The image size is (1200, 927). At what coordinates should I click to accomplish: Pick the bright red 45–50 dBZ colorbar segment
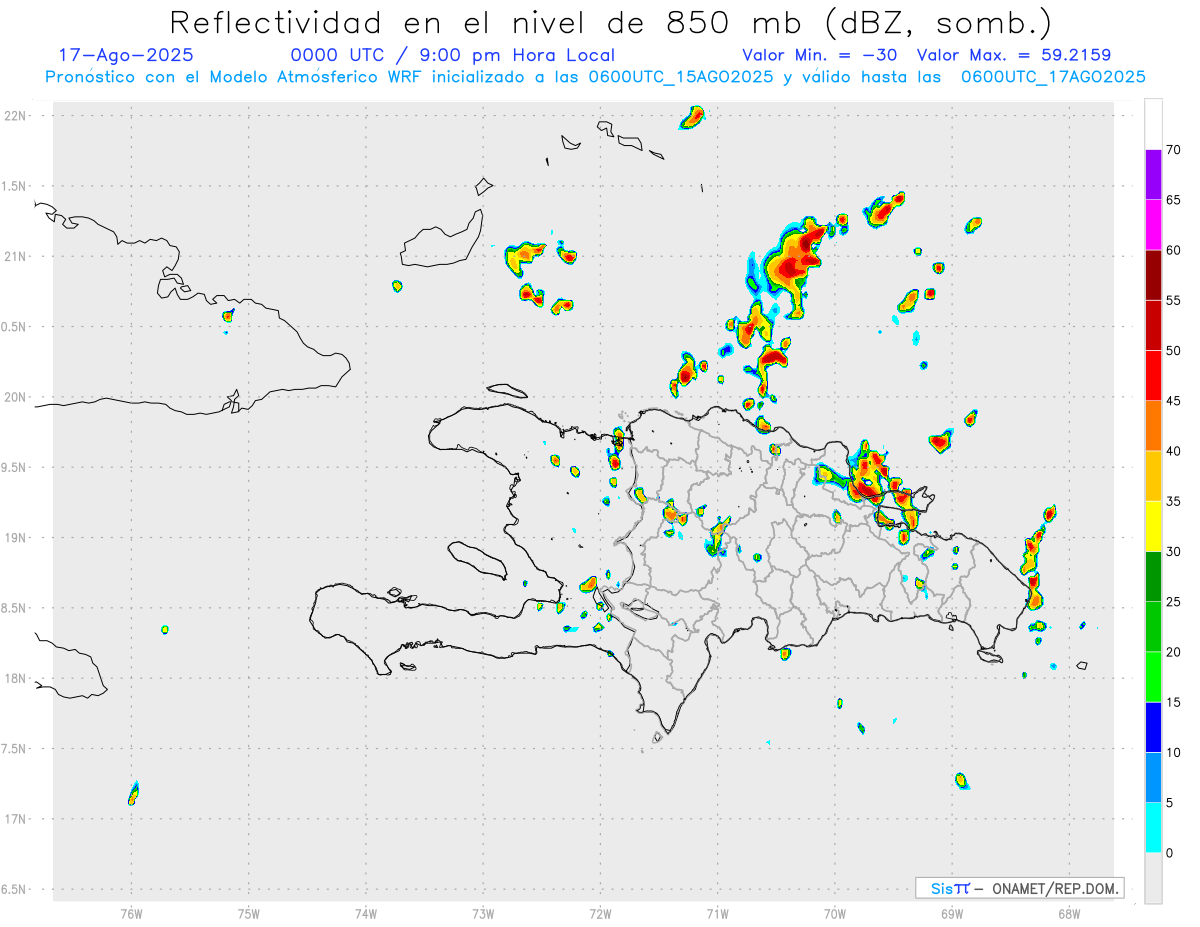(x=1153, y=376)
